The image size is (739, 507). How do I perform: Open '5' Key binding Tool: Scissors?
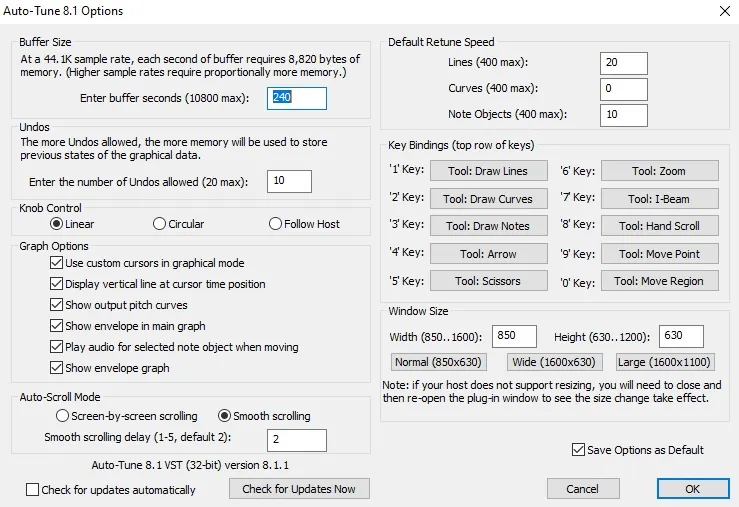(x=489, y=281)
